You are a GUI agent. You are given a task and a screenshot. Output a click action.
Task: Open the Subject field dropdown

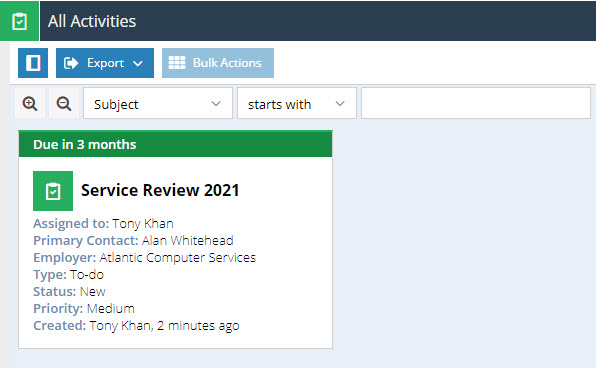[158, 103]
